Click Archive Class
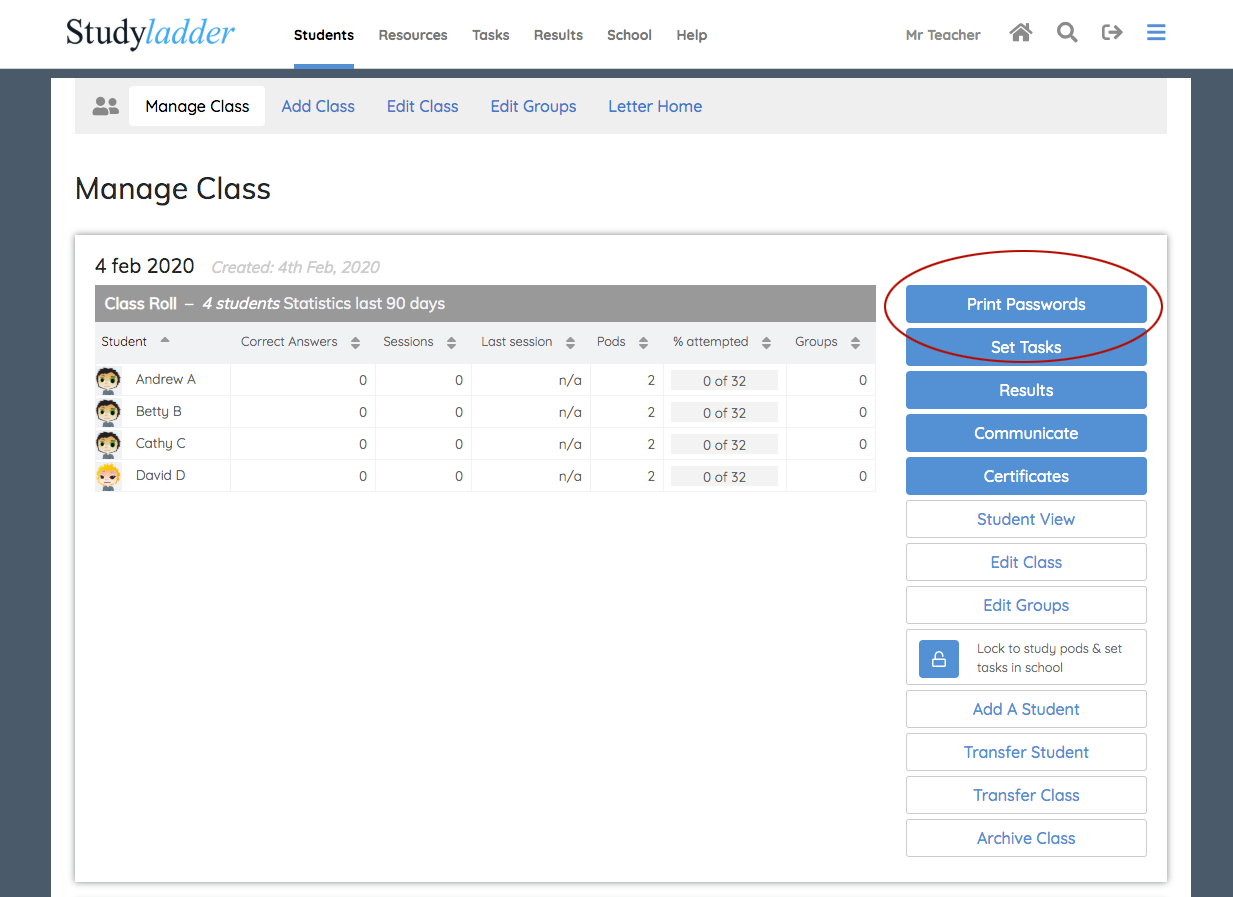This screenshot has height=897, width=1233. pyautogui.click(x=1026, y=838)
